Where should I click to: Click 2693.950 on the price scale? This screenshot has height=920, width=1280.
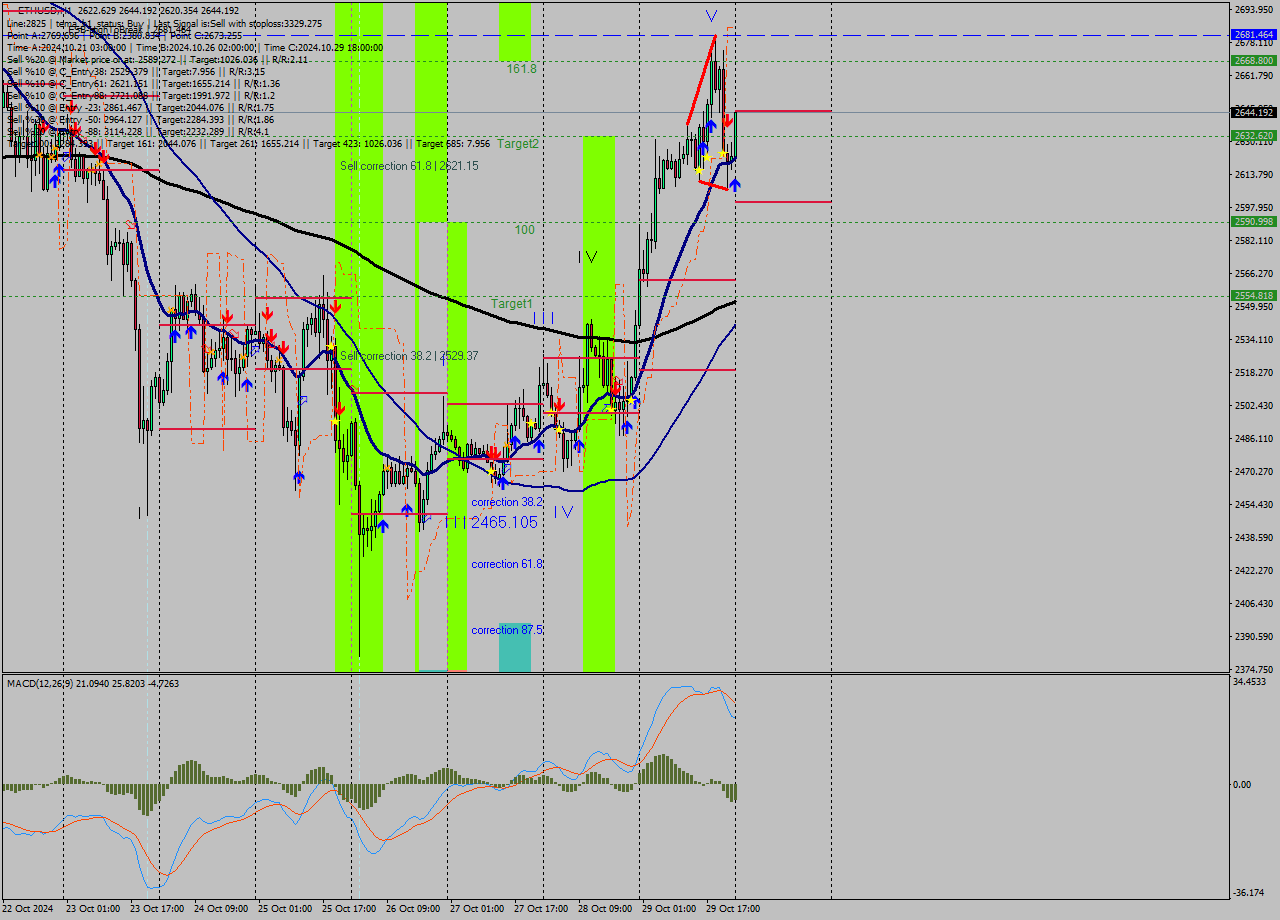[1253, 9]
